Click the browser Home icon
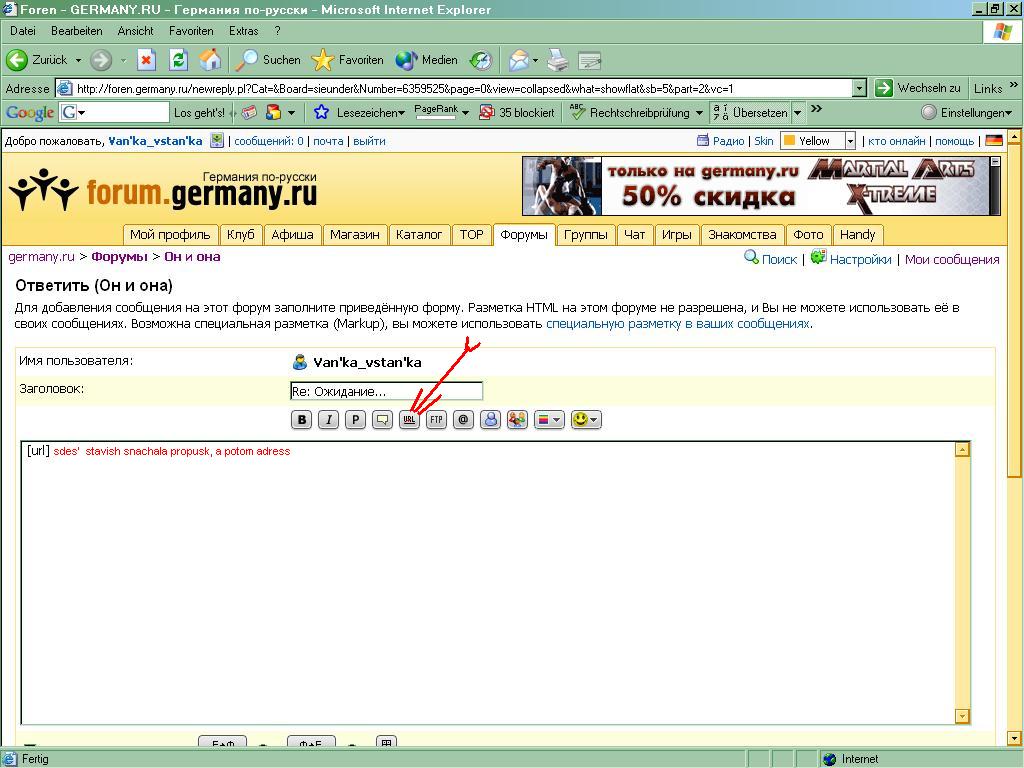Viewport: 1024px width, 768px height. click(210, 60)
